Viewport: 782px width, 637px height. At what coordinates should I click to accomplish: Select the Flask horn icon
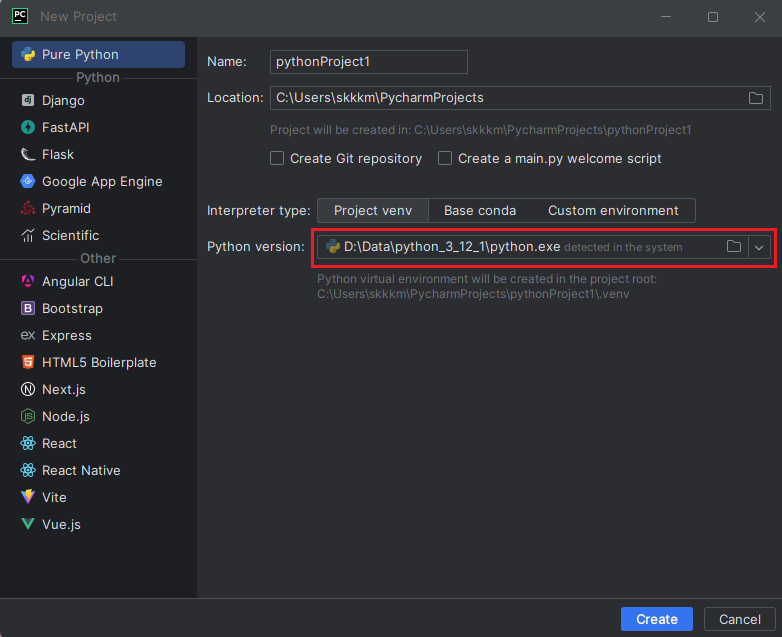[x=28, y=154]
